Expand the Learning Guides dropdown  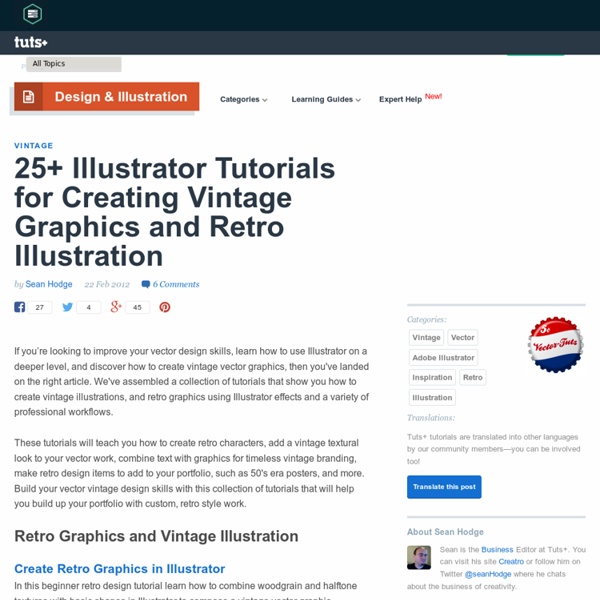326,99
